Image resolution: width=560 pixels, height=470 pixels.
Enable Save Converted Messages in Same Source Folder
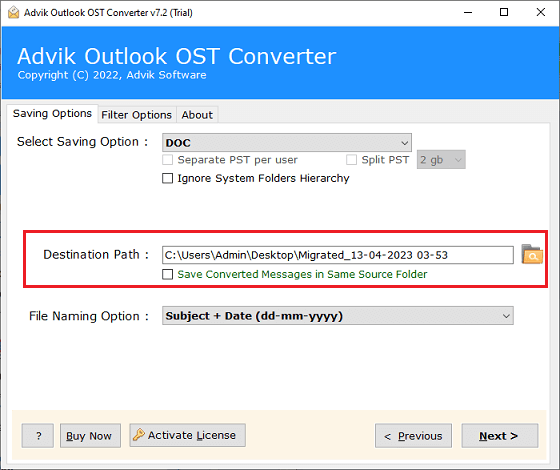pos(168,274)
